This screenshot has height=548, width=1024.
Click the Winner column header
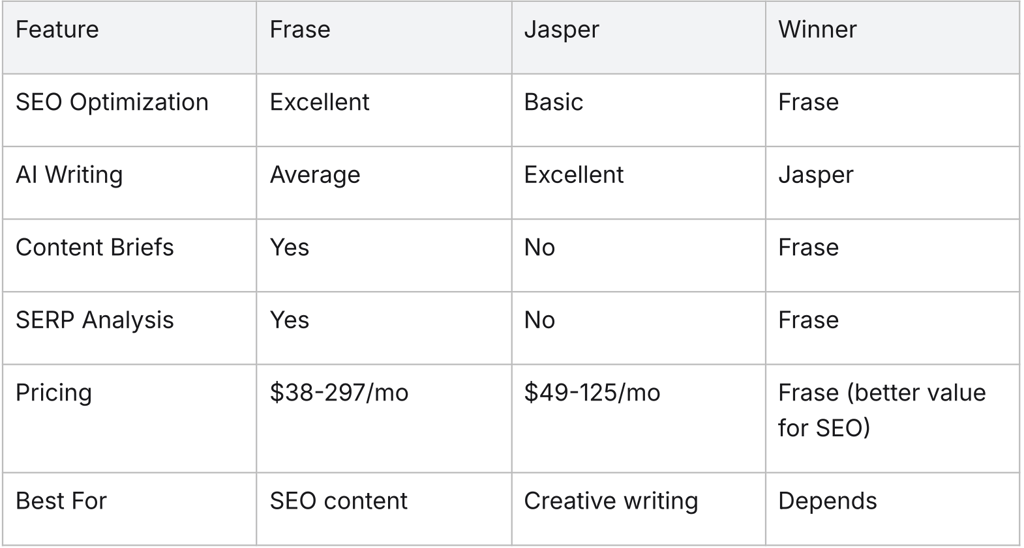[819, 30]
